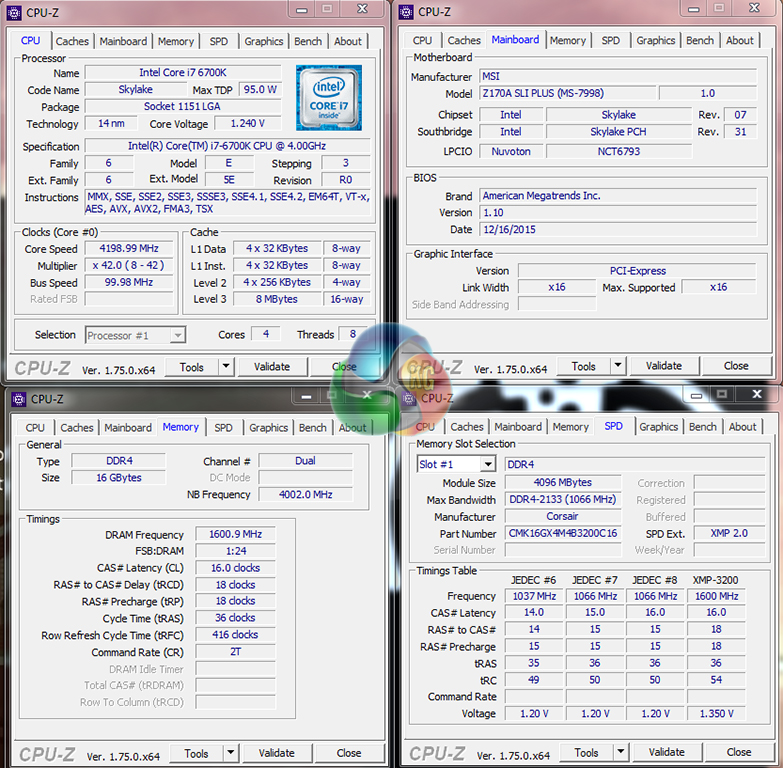Click the CPU-Z app icon in Mainboard window title bar

pyautogui.click(x=406, y=11)
